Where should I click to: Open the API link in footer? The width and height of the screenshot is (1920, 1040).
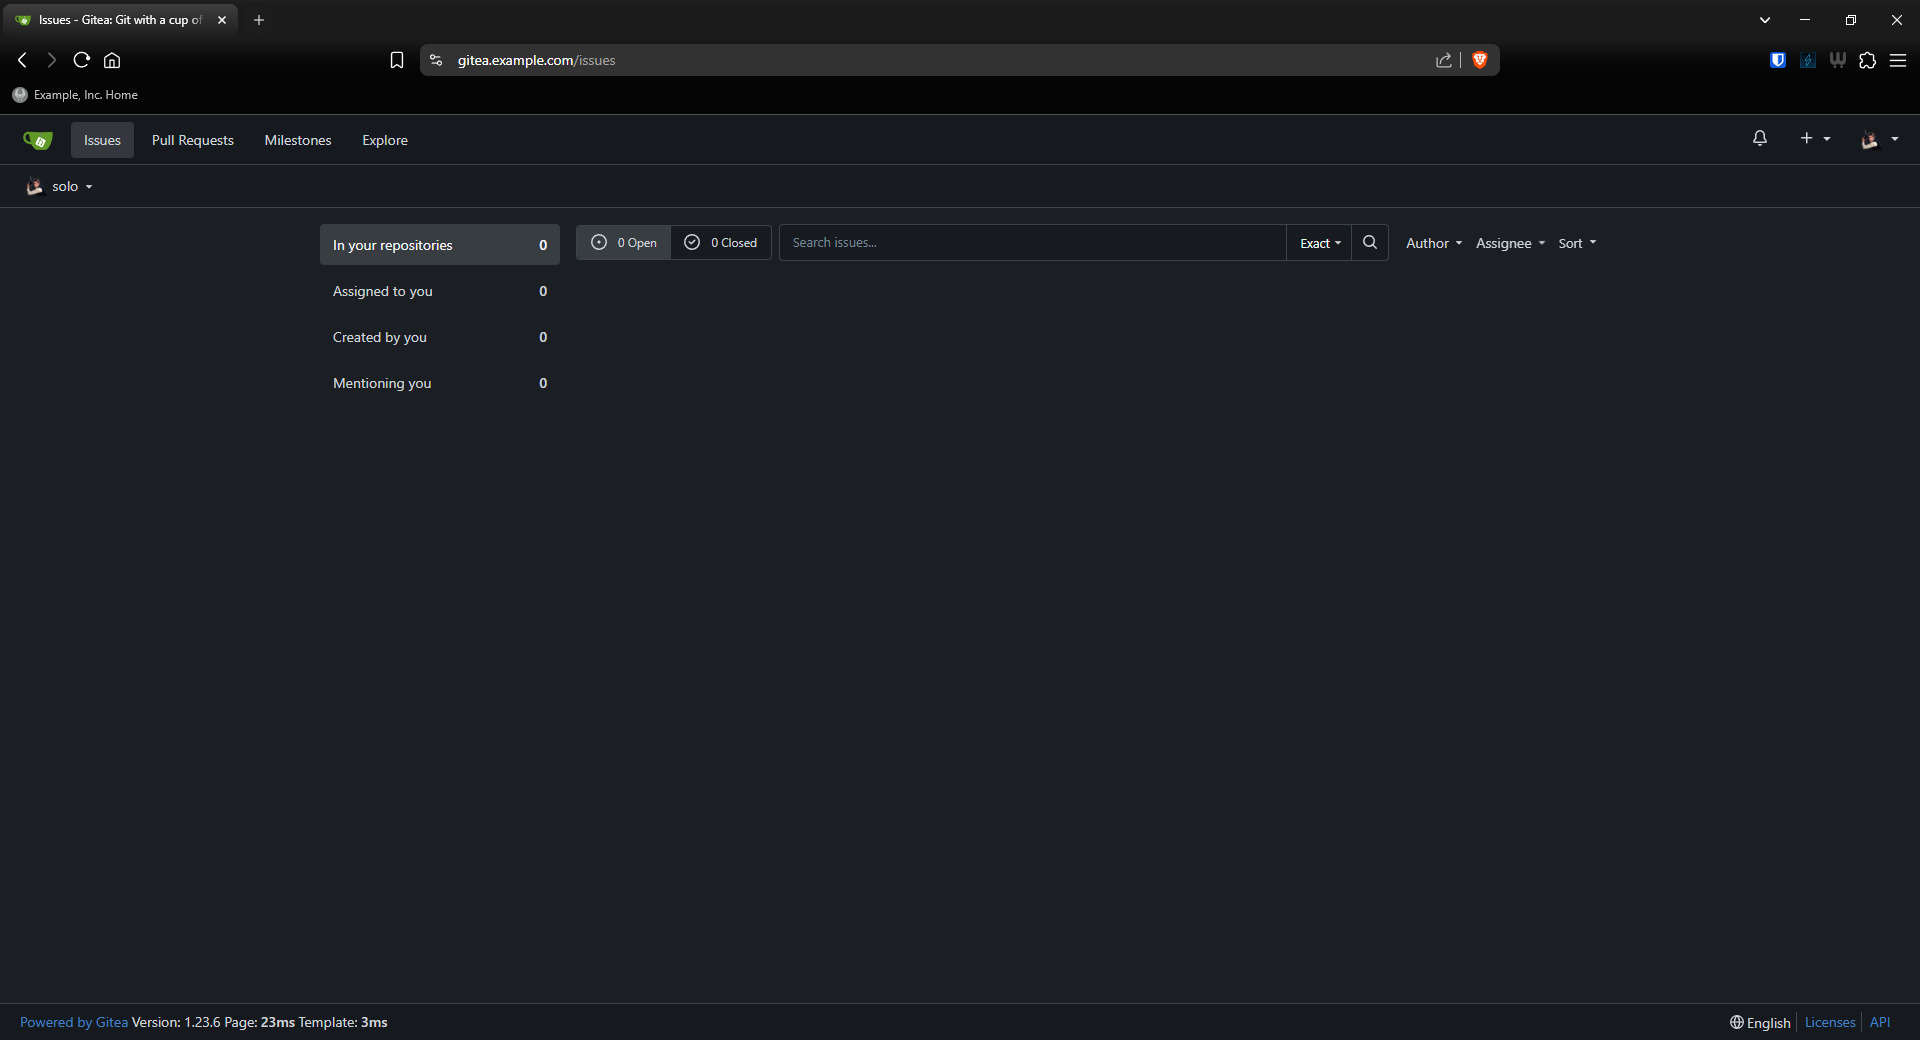click(1879, 1022)
